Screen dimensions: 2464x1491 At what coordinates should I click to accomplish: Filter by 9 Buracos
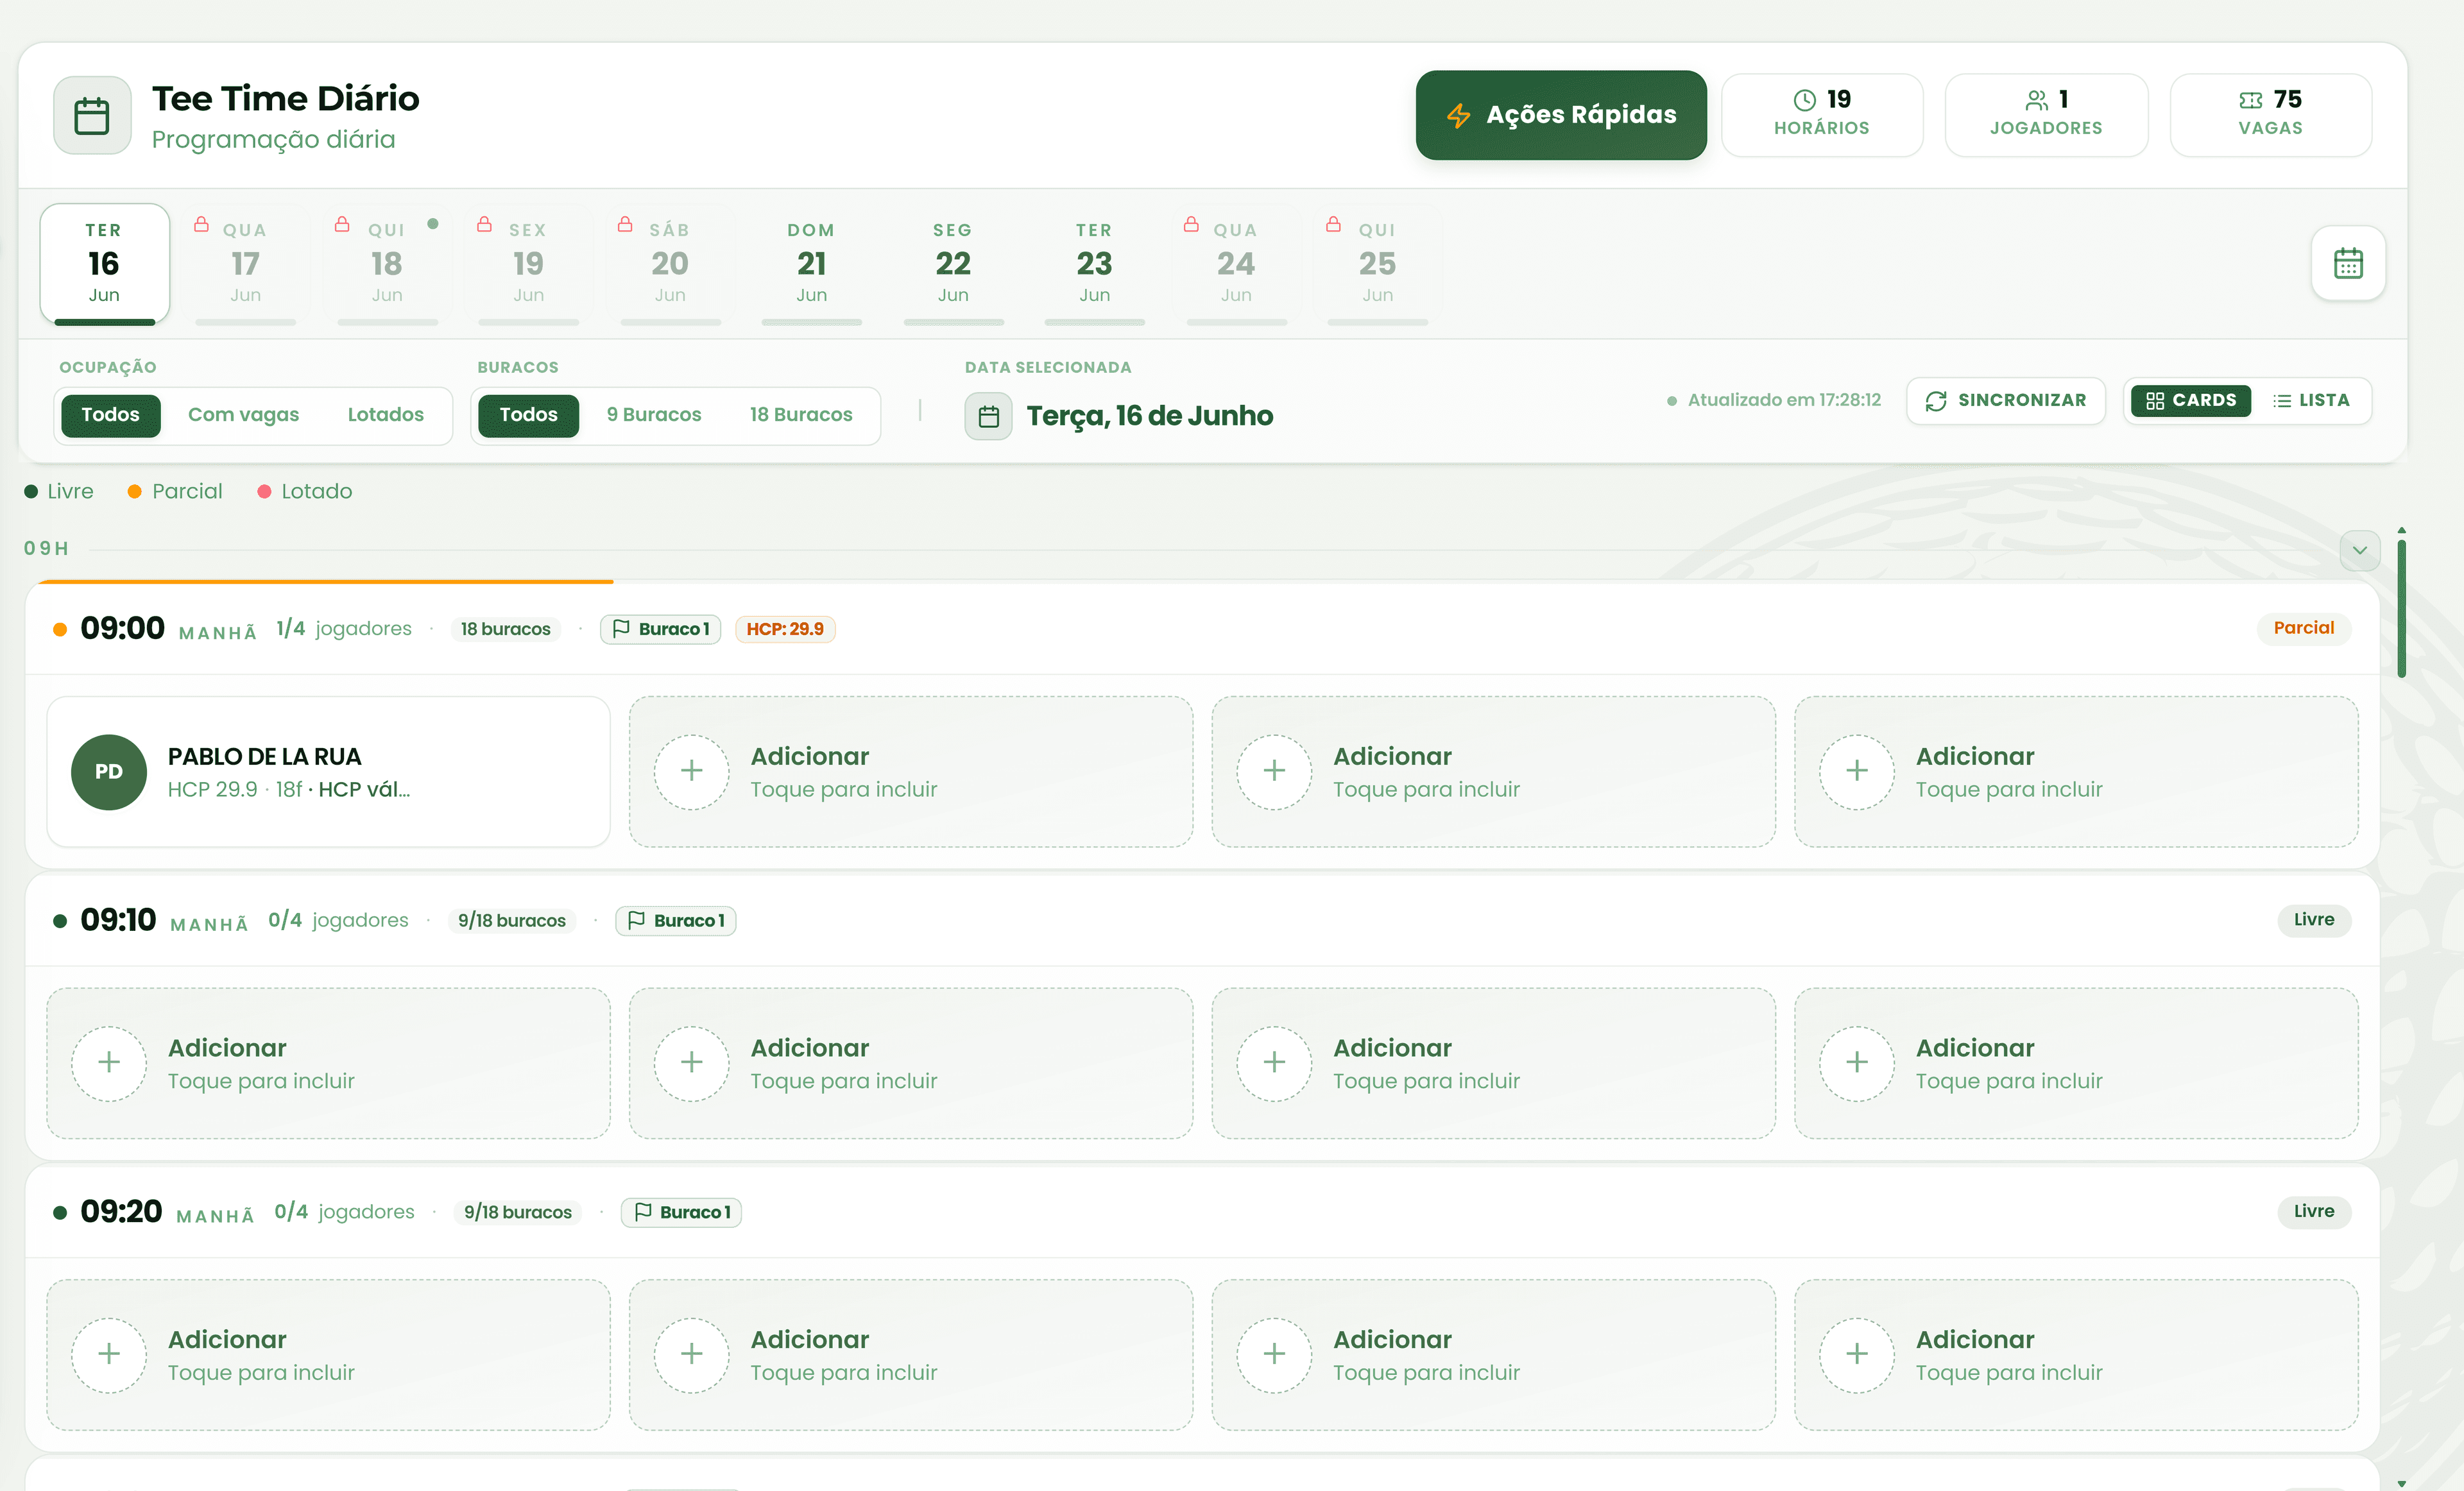tap(653, 415)
